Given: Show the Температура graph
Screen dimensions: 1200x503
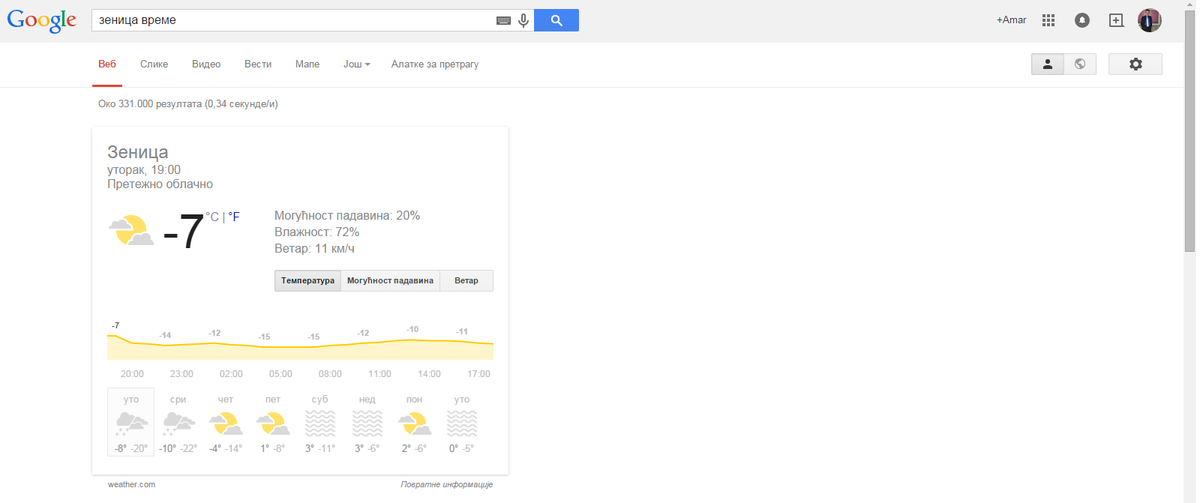Looking at the screenshot, I should pyautogui.click(x=308, y=281).
